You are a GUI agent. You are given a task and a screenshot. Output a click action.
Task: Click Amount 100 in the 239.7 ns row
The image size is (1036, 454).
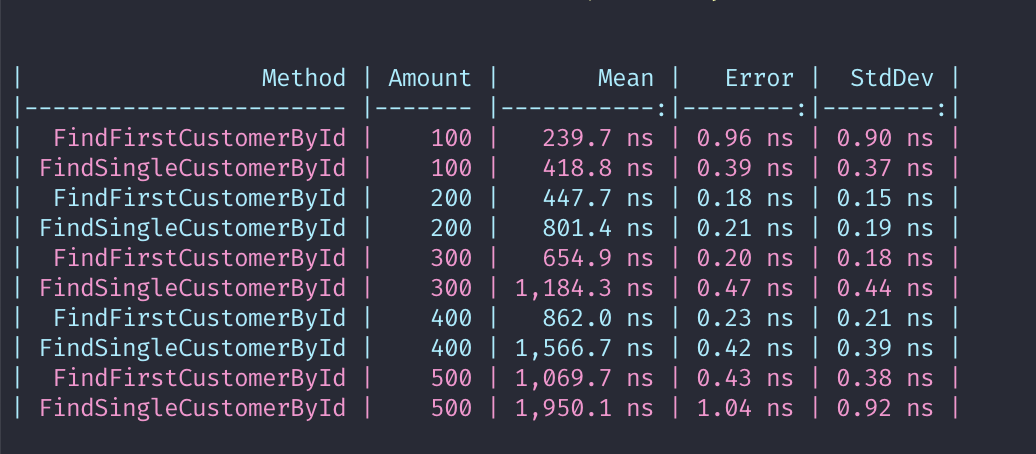point(451,138)
